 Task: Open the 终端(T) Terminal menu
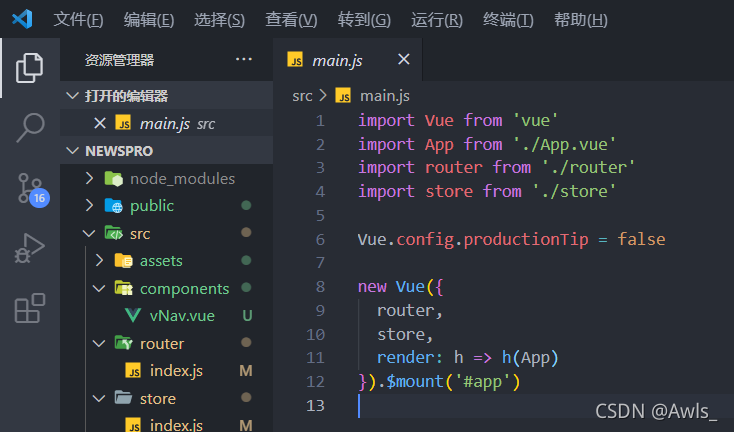coord(508,20)
